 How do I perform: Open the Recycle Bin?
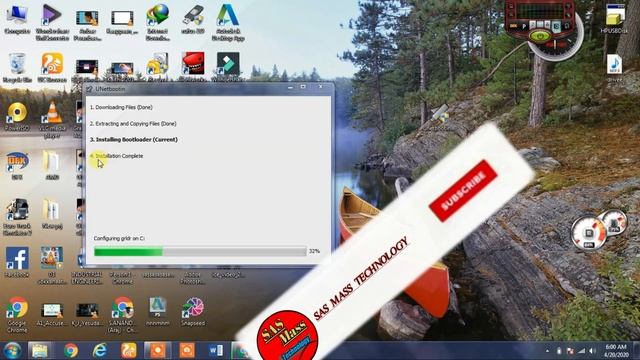coord(17,67)
